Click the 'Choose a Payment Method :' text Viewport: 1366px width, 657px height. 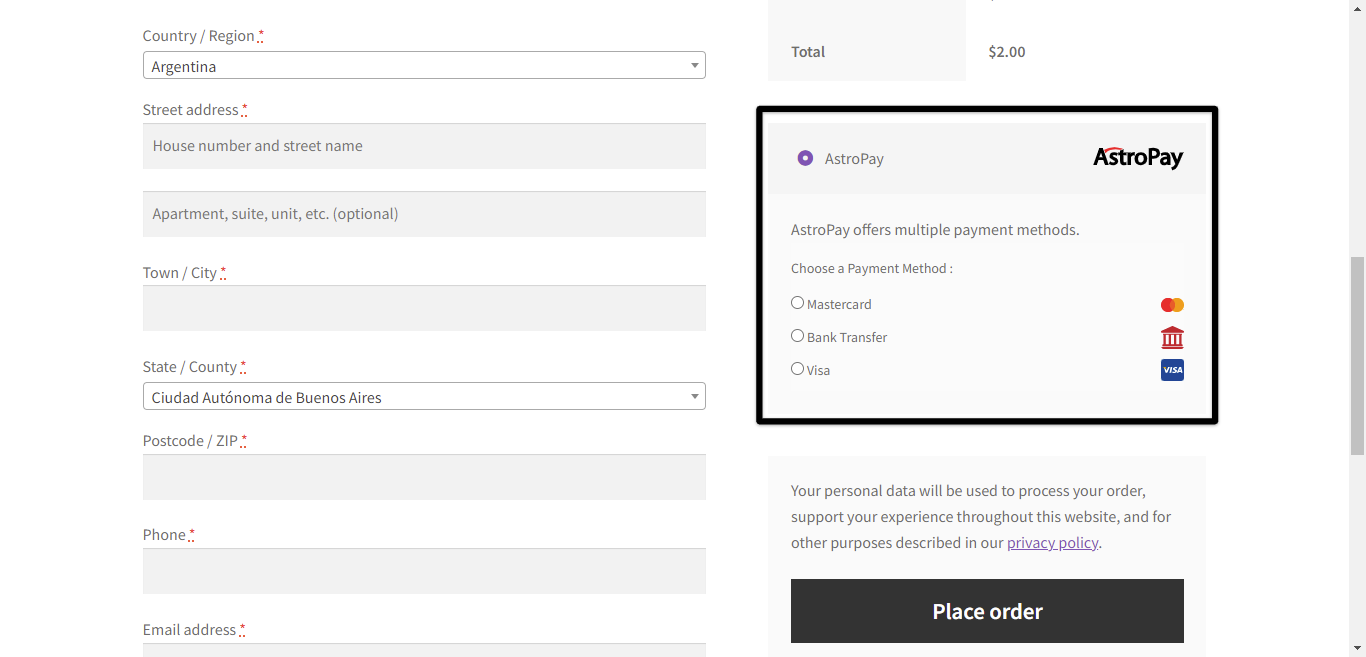coord(871,268)
